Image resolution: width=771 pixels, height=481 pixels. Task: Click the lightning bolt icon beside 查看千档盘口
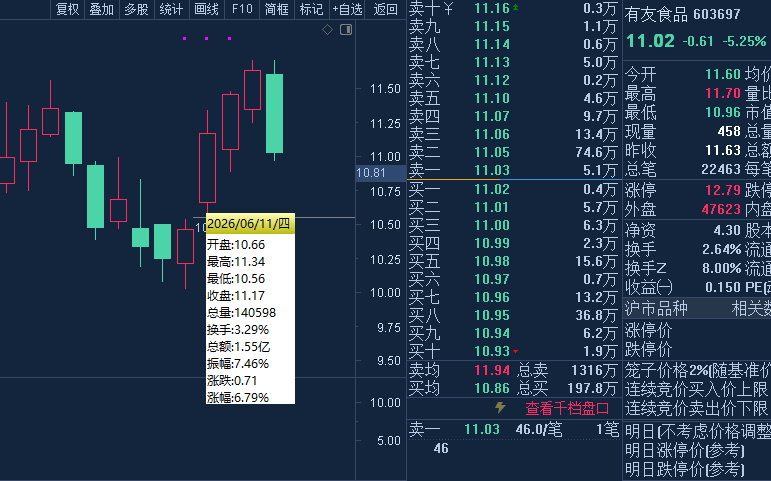500,407
